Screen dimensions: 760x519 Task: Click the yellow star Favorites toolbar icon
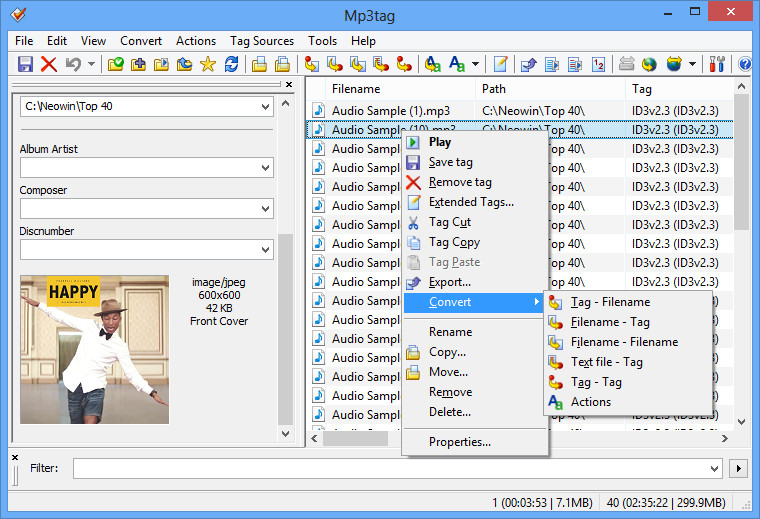click(208, 64)
